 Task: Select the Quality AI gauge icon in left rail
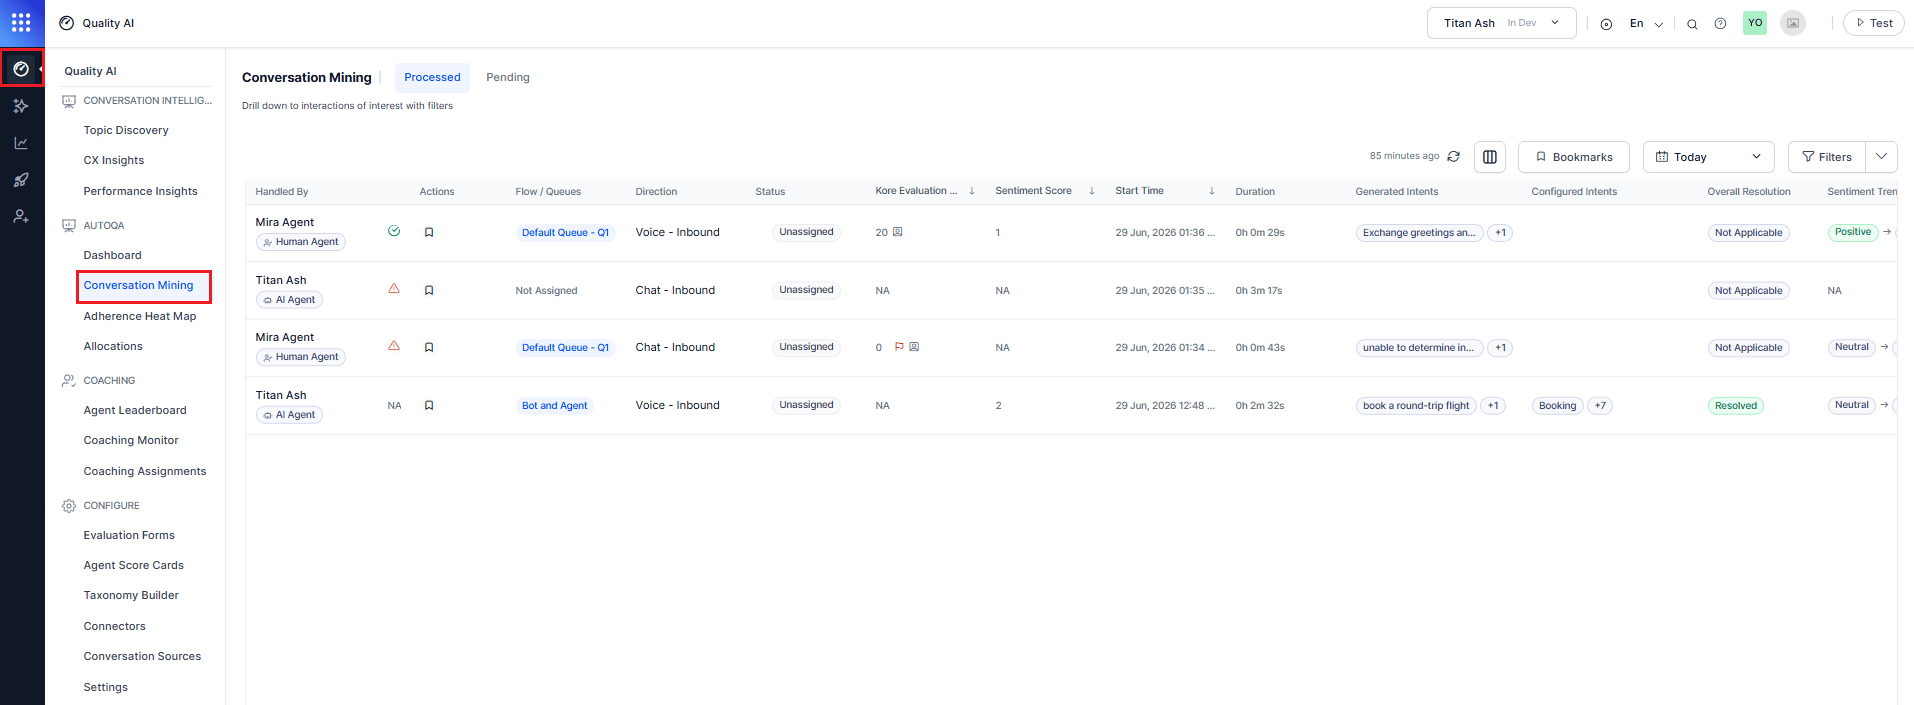(21, 69)
